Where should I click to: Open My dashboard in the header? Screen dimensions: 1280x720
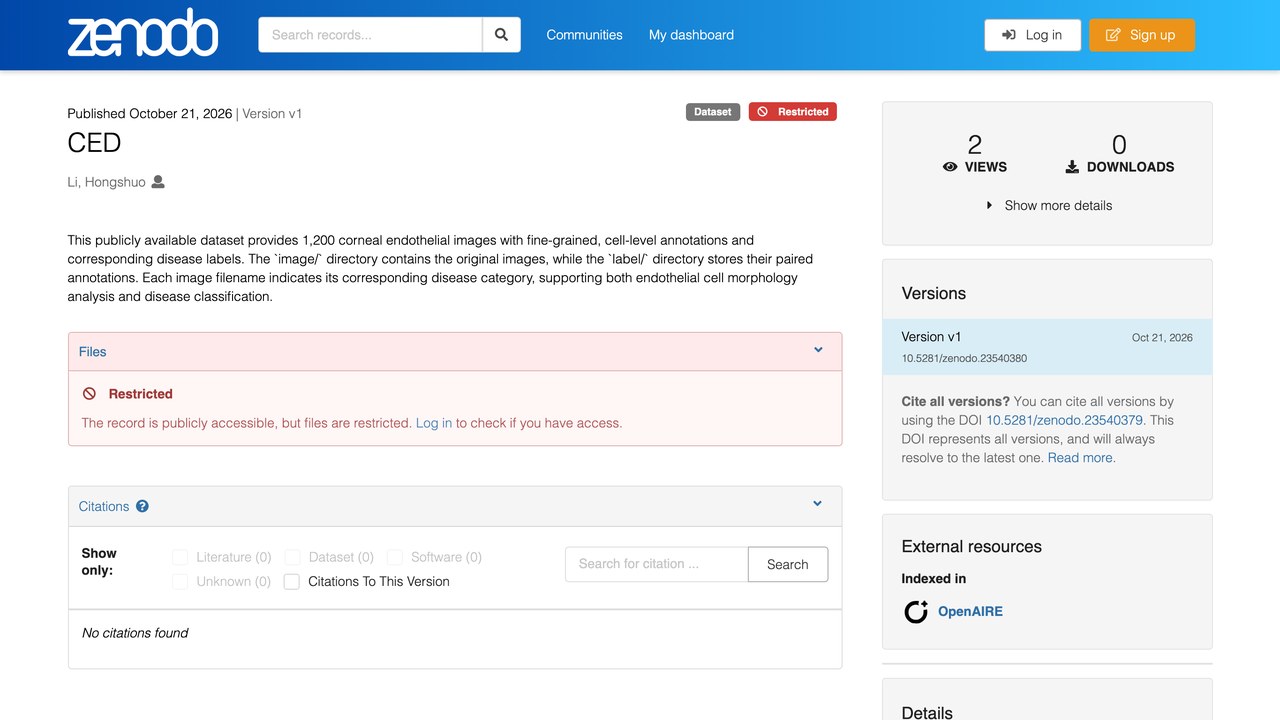click(691, 35)
